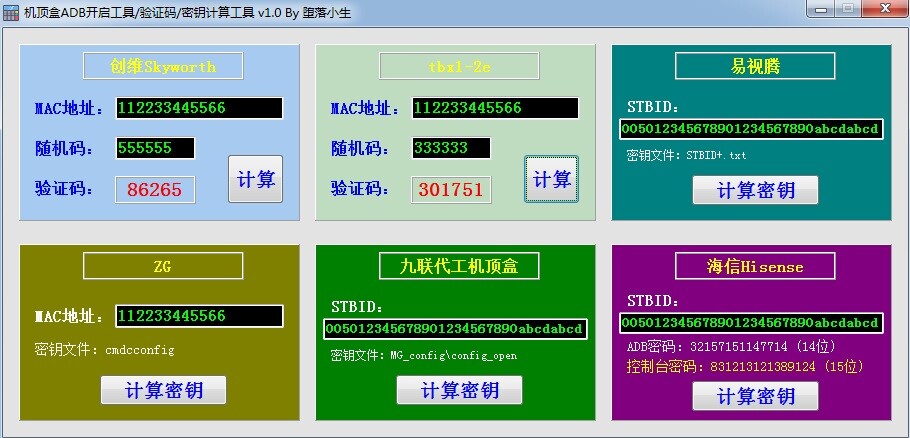Click the 易视腾 header label

click(x=755, y=66)
